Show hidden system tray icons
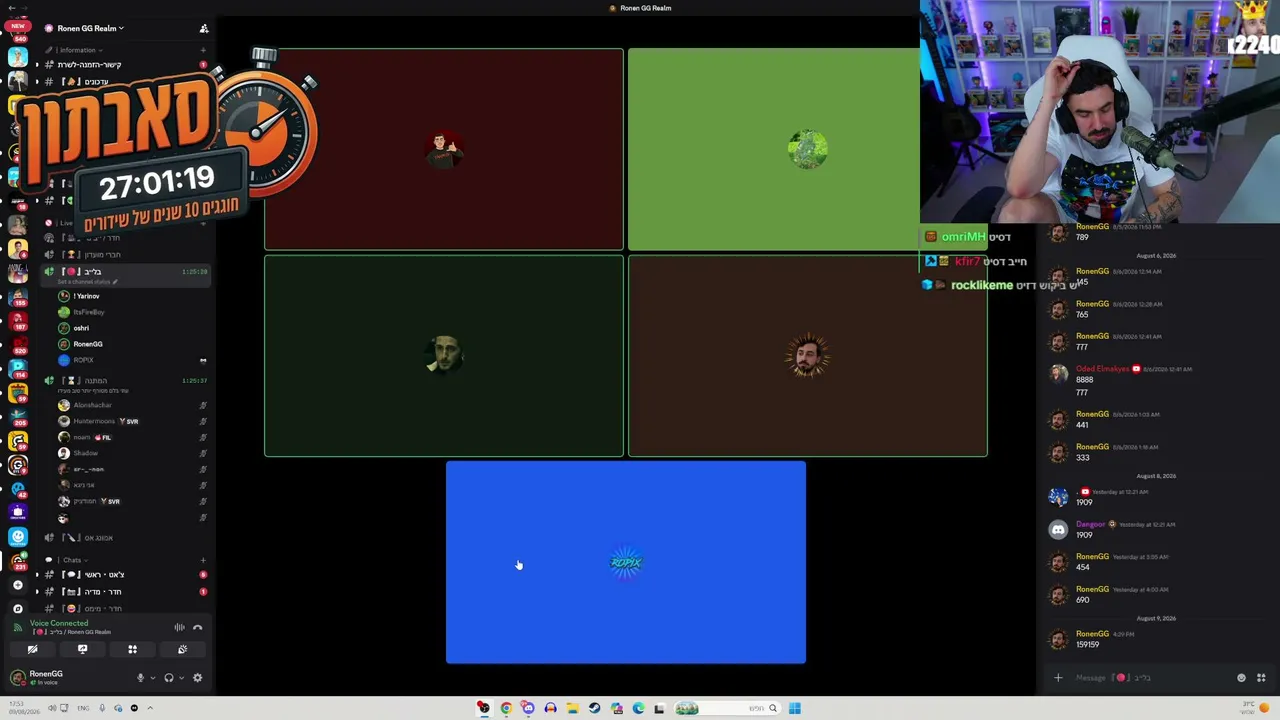Screen dimensions: 1280x720 [x=150, y=708]
